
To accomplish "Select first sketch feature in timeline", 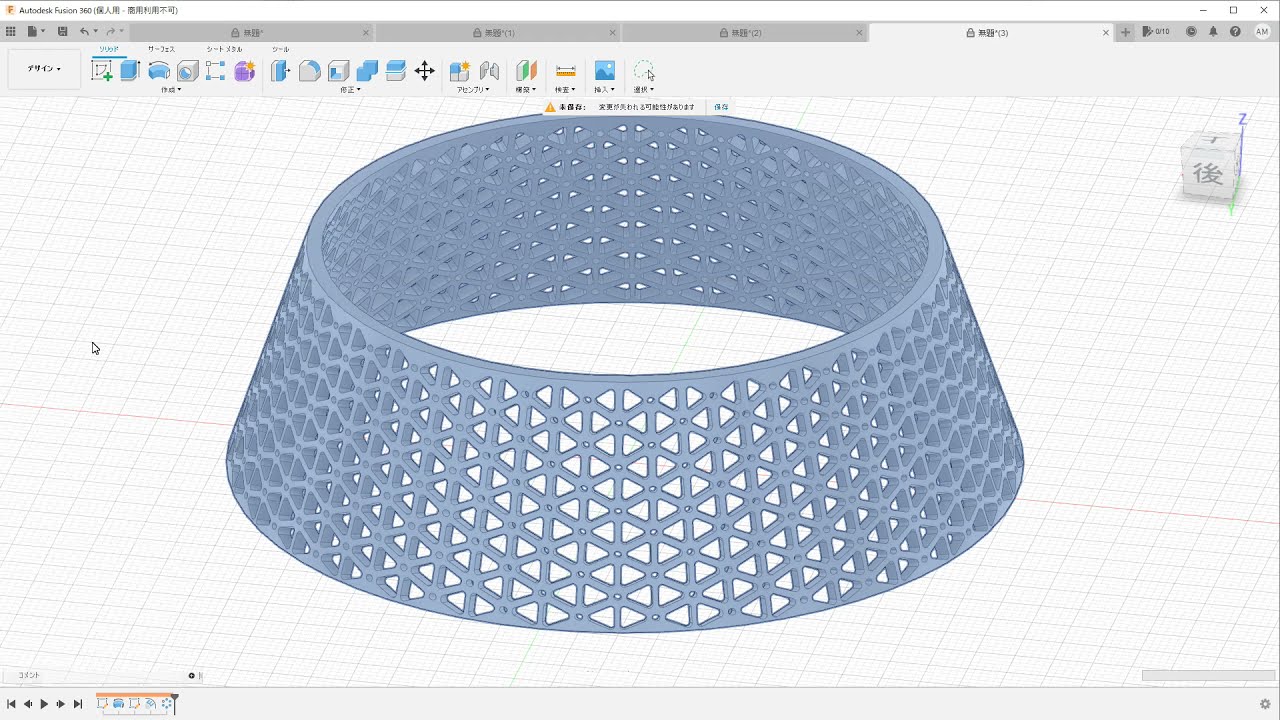I will point(102,704).
